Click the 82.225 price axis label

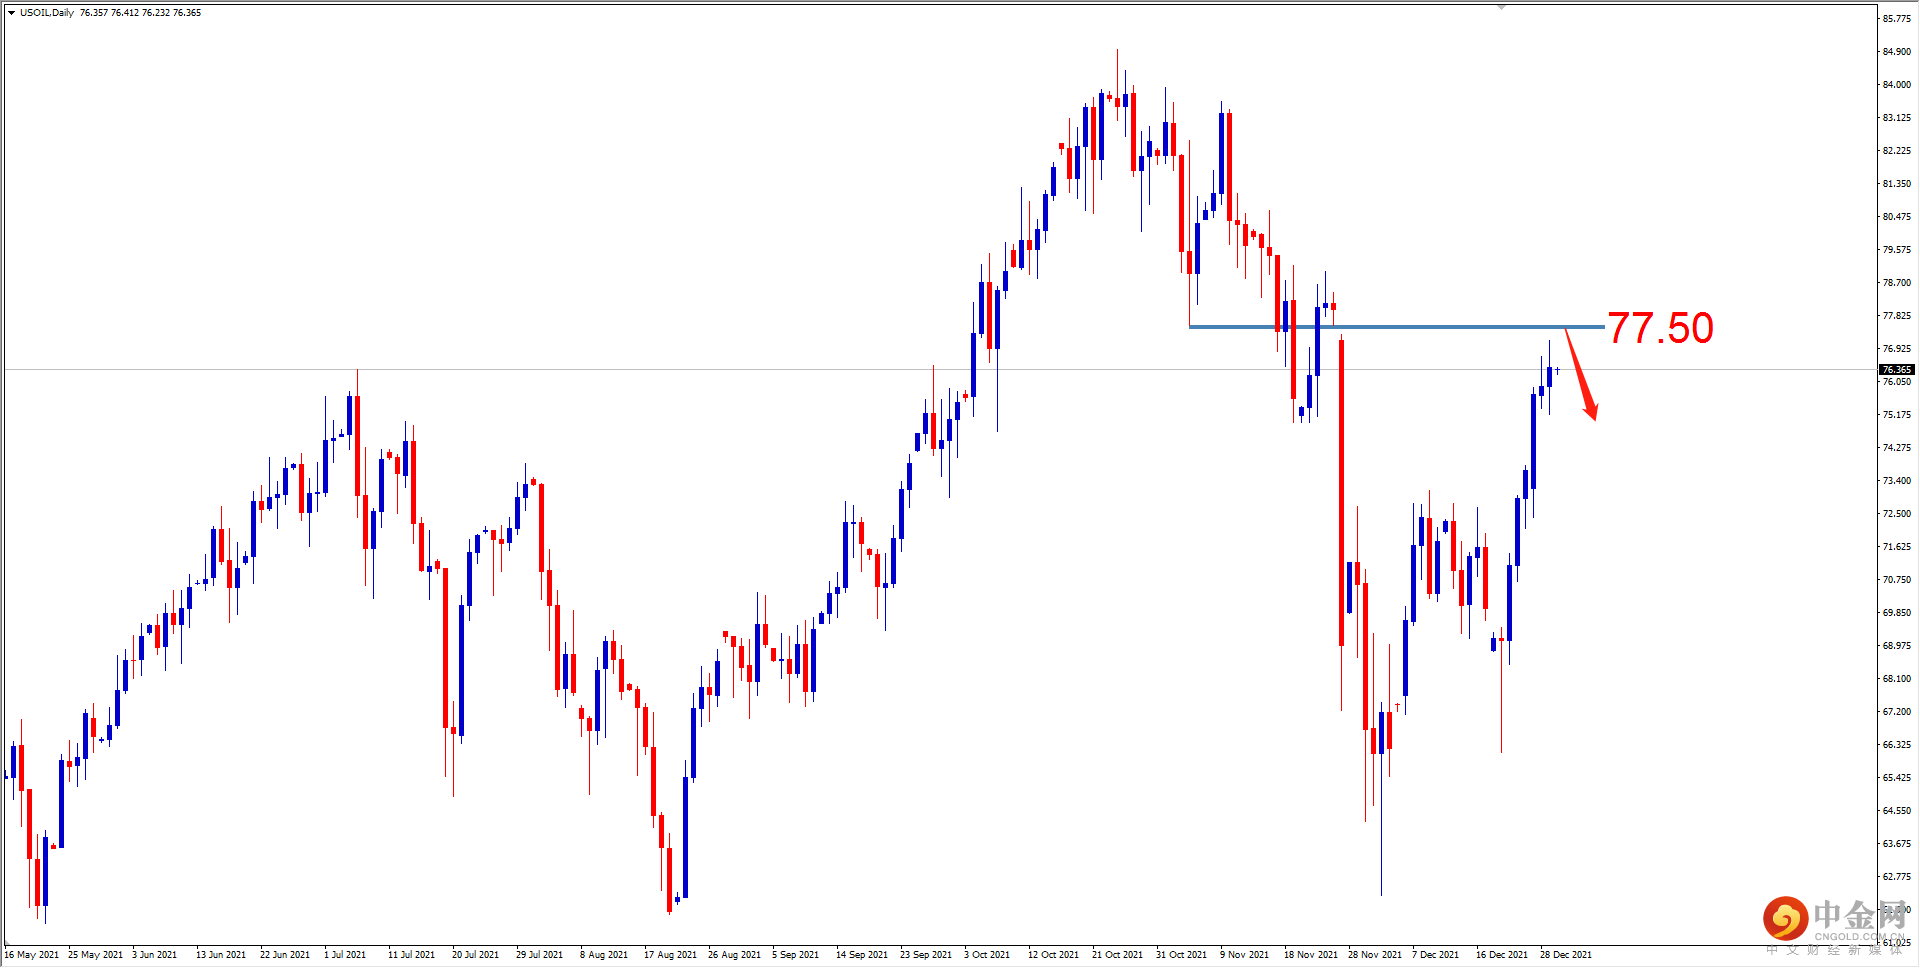coord(1897,151)
